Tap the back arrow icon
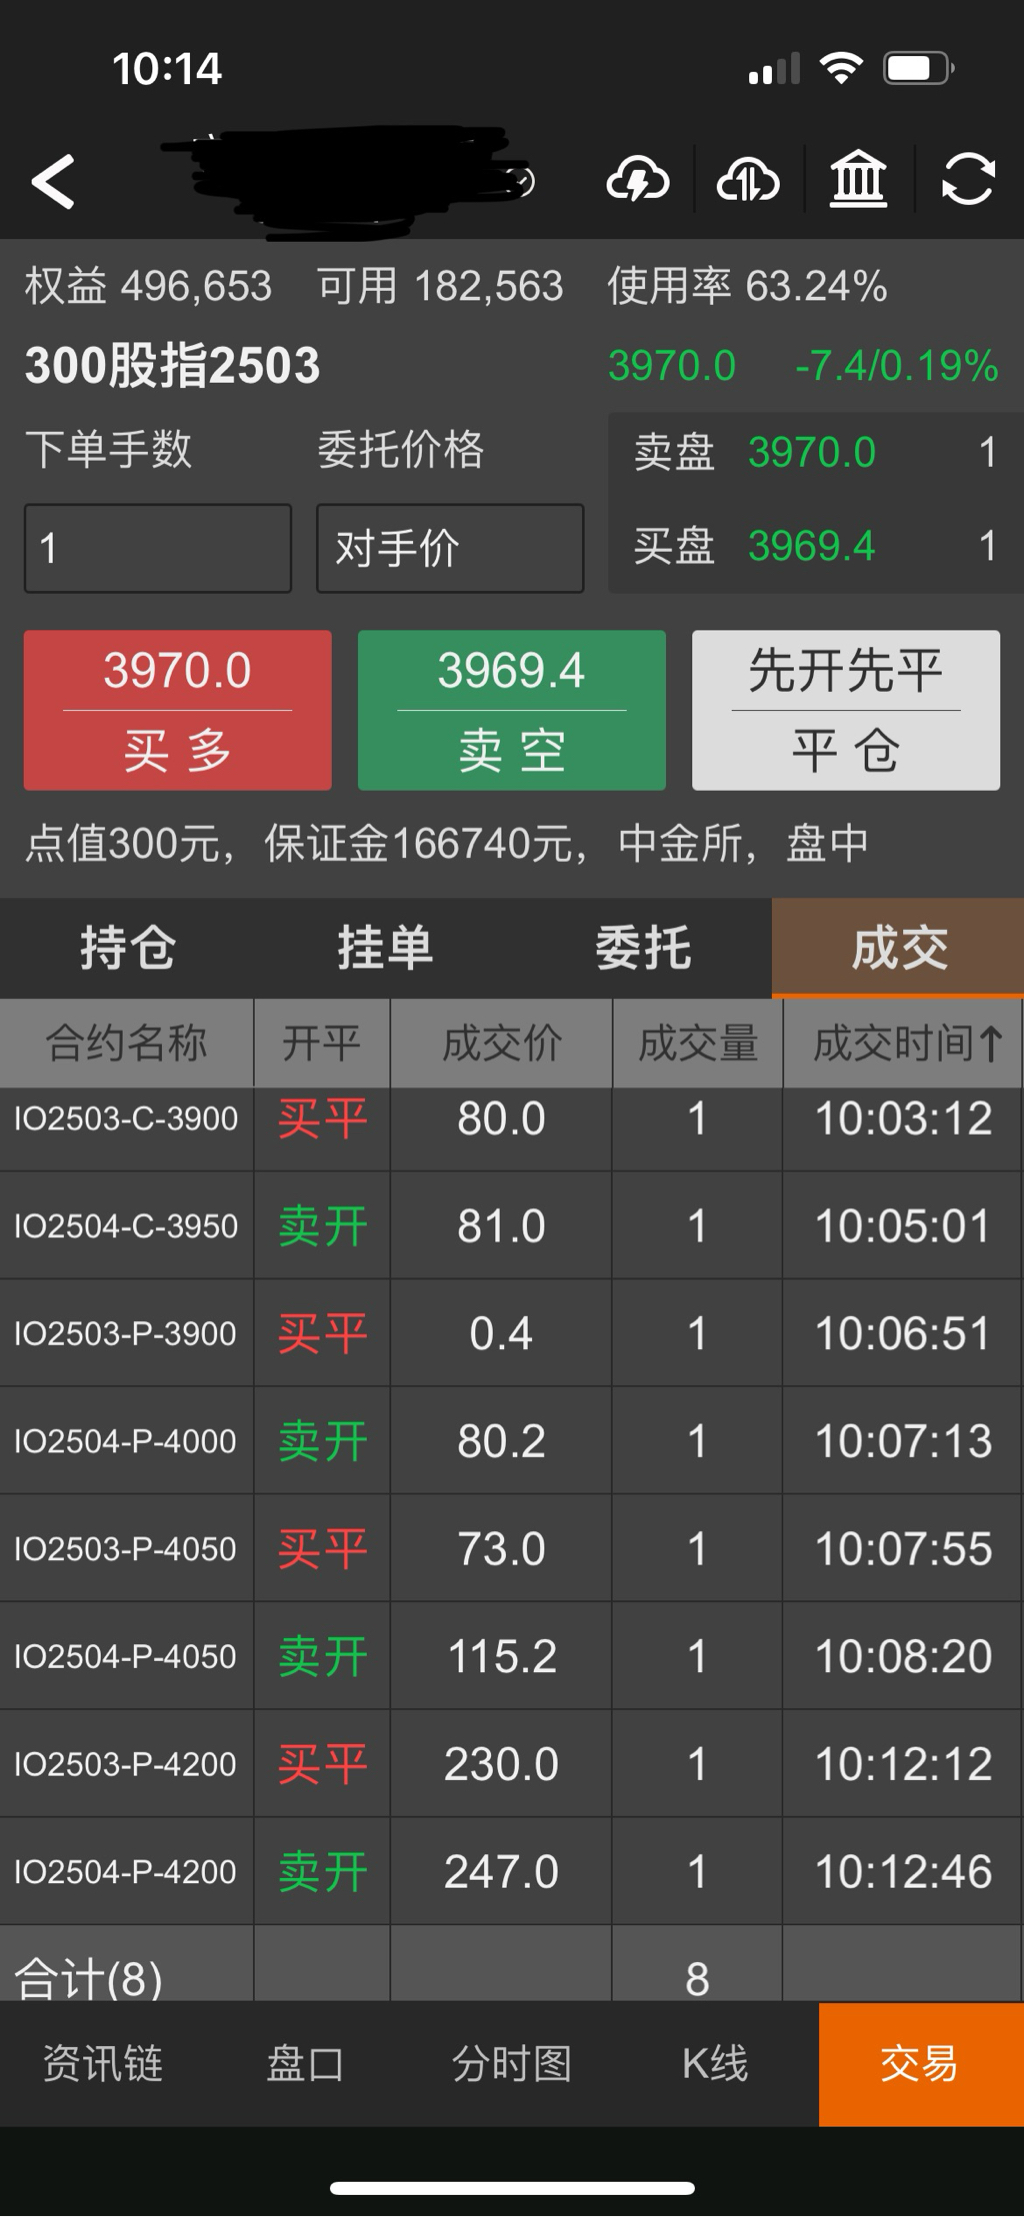This screenshot has width=1024, height=2217. (54, 182)
